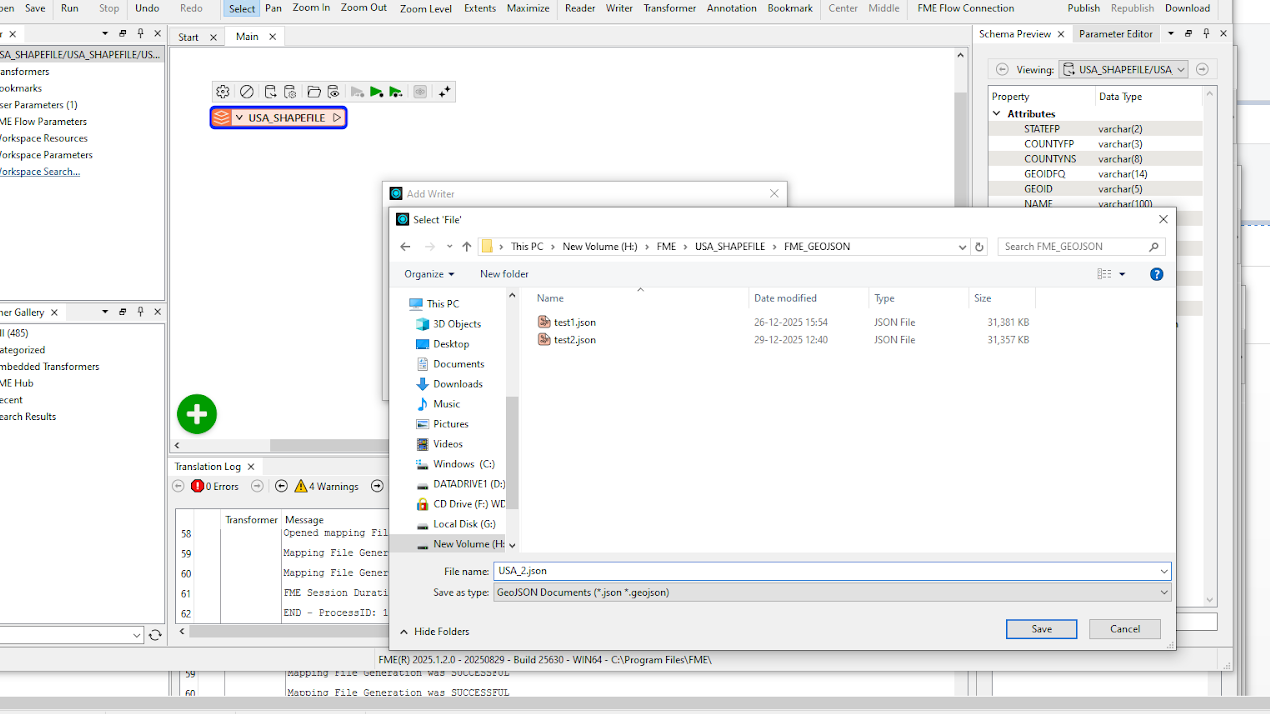Switch to the Parameter Editor tab
This screenshot has height=714, width=1270.
click(1115, 34)
